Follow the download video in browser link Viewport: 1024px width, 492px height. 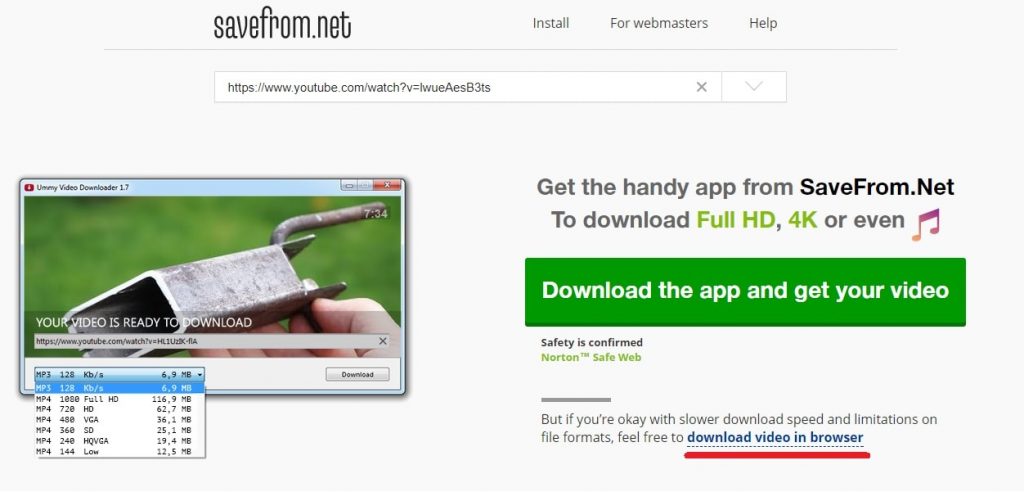tap(775, 437)
